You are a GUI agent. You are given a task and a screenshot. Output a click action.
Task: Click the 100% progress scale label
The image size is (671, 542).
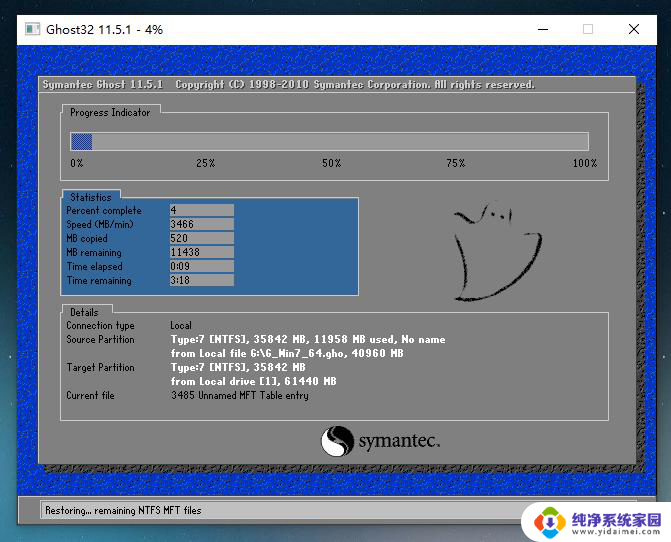coord(585,163)
